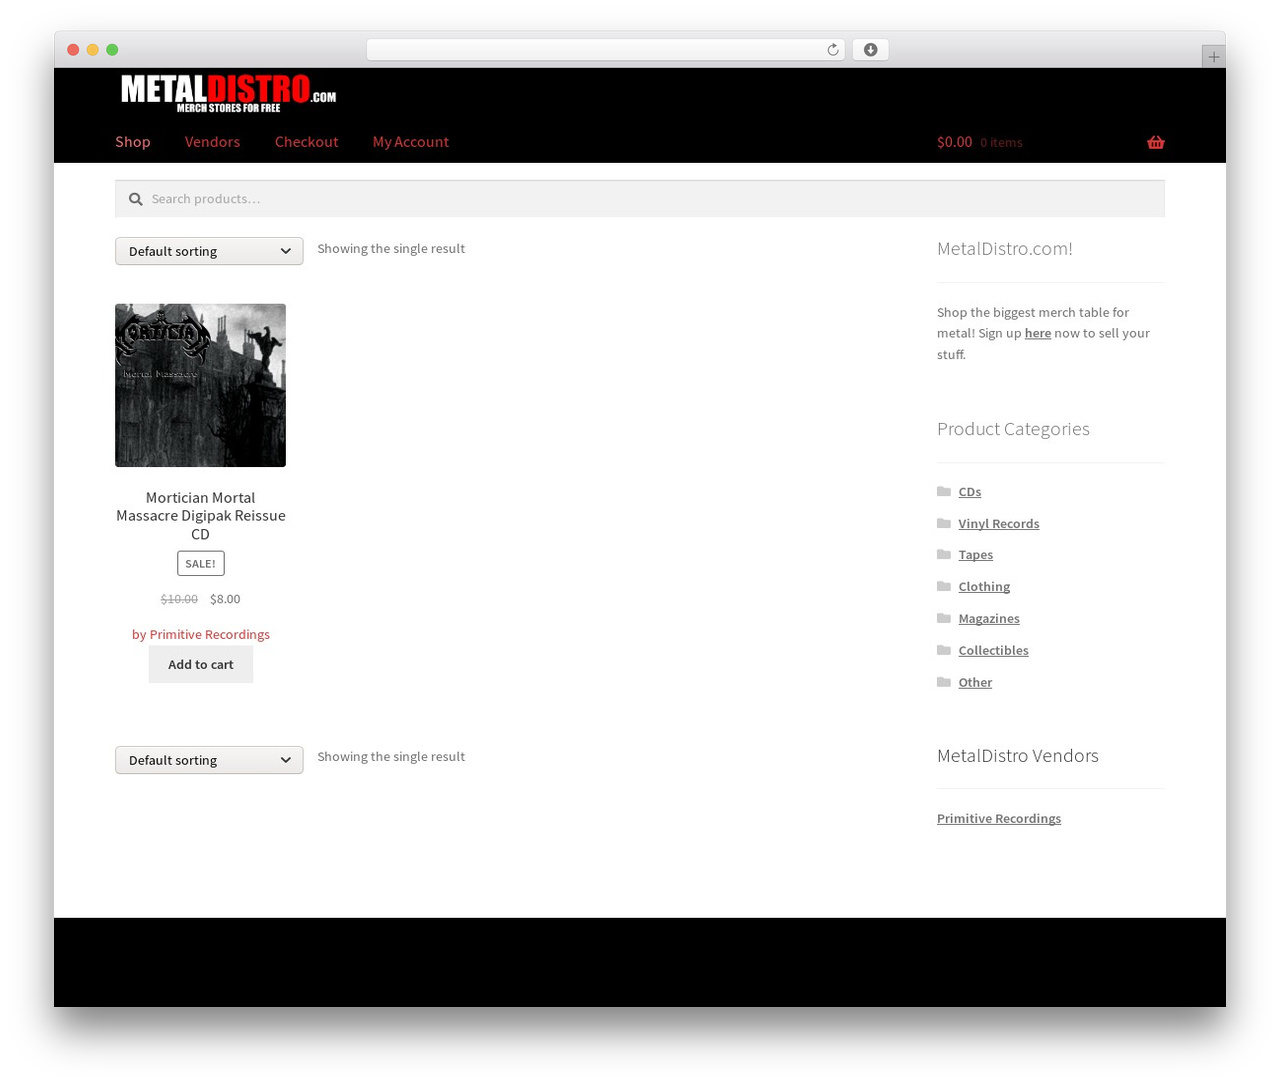
Task: Open the Mortician Mortal Massacre product title
Action: click(x=201, y=516)
